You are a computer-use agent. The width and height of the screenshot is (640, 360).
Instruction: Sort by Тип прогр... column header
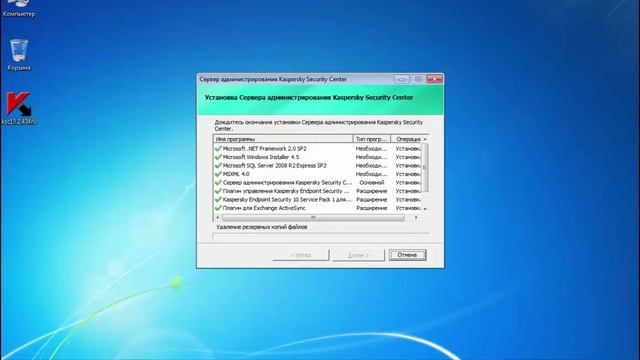click(371, 139)
